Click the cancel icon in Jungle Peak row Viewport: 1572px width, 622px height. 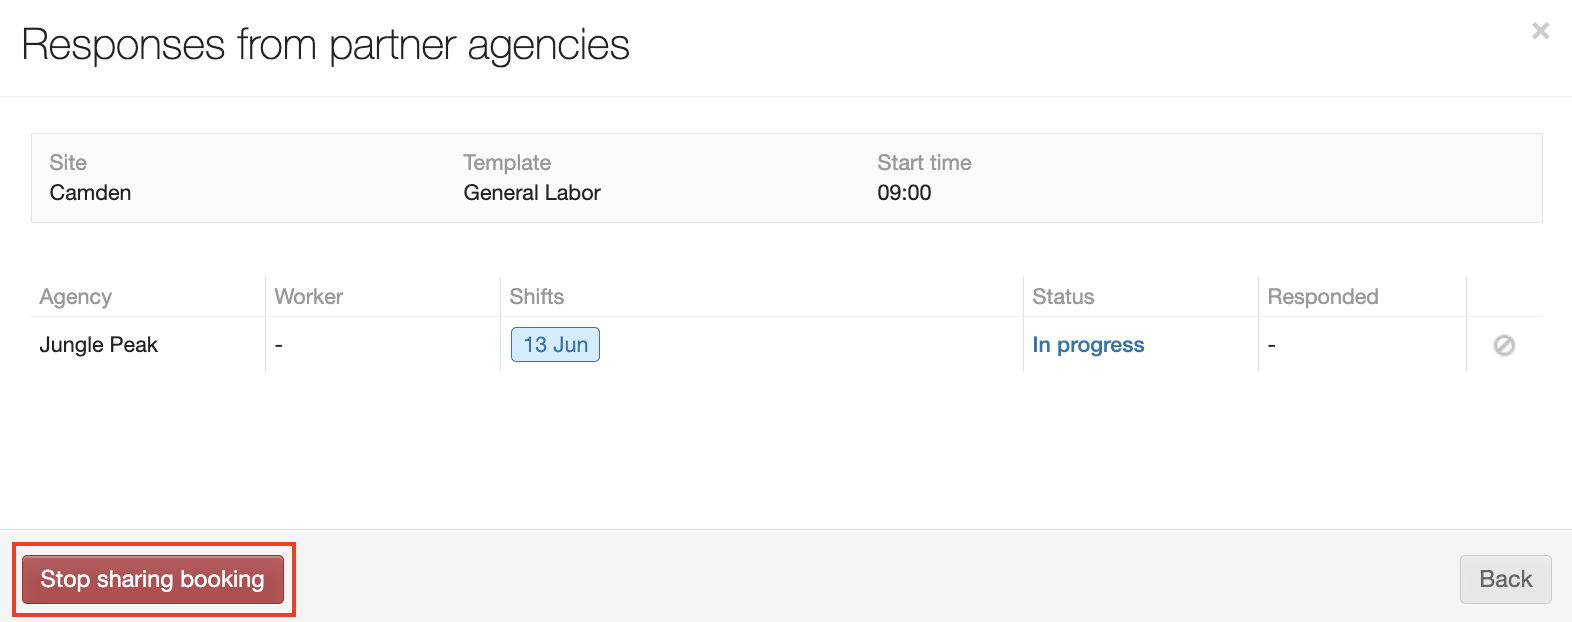click(x=1504, y=345)
